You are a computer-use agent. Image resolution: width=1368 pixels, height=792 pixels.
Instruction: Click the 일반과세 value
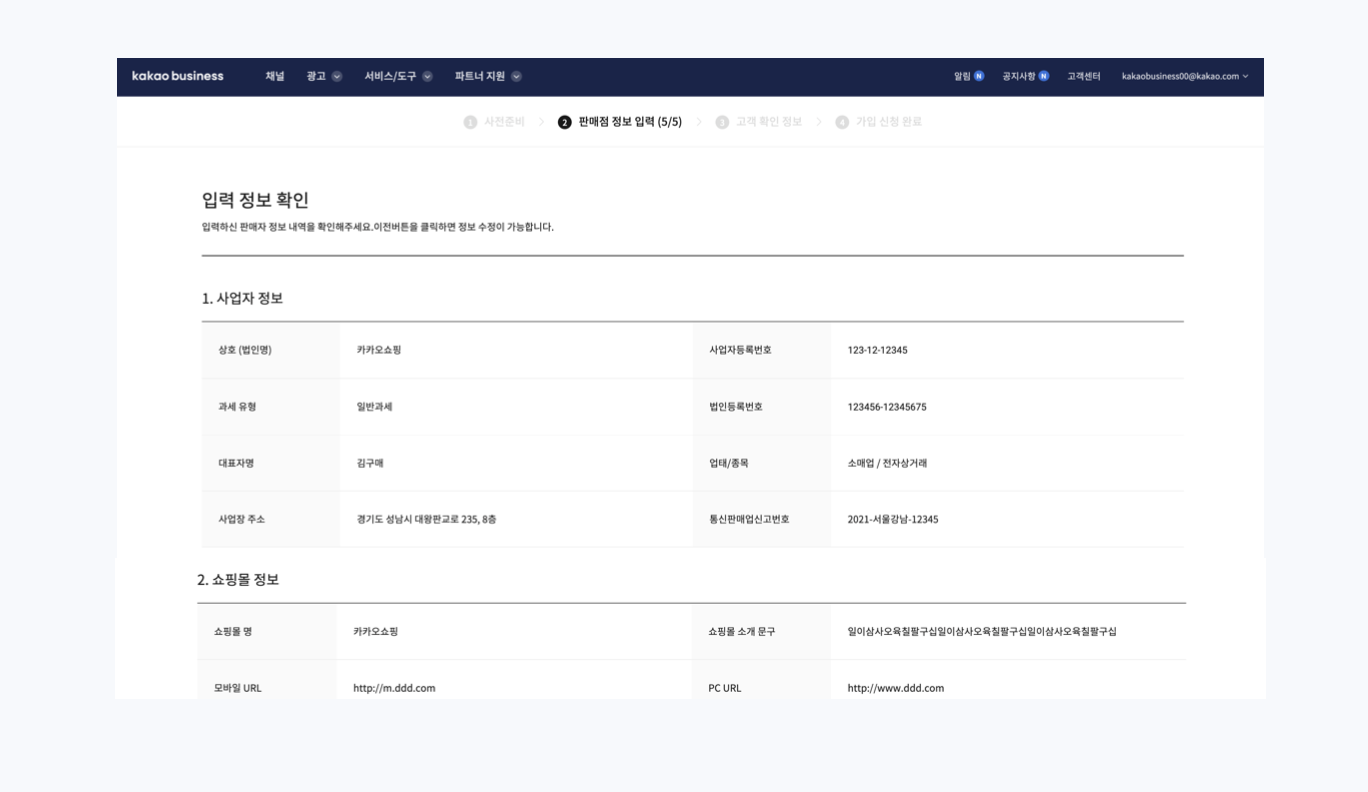pyautogui.click(x=374, y=407)
